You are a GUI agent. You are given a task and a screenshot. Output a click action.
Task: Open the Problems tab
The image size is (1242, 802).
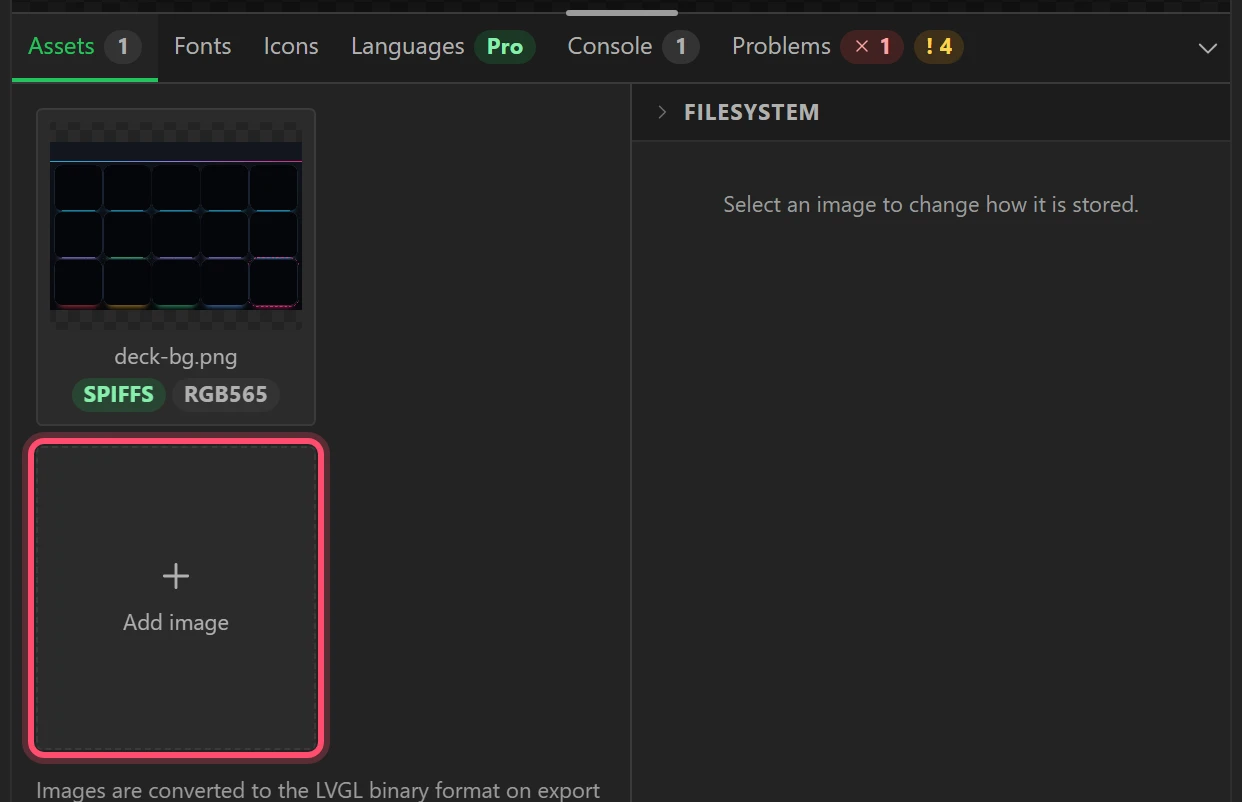tap(847, 47)
